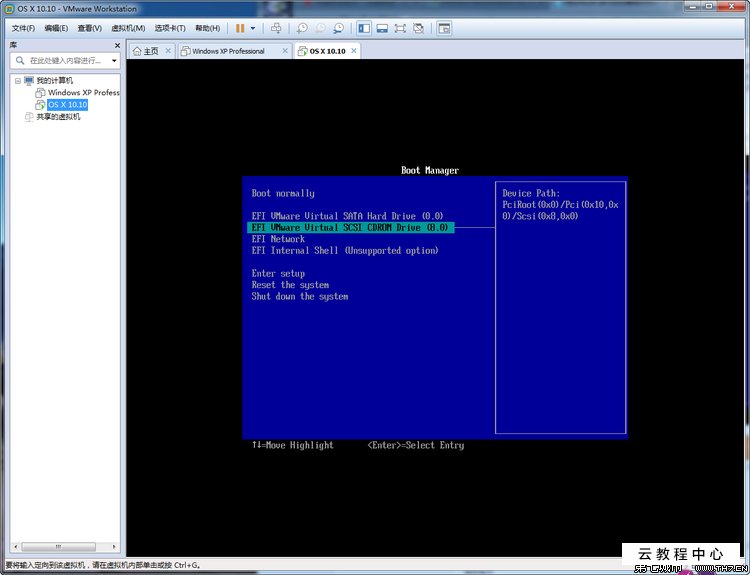Select OS X 10.10 in library tree
Image resolution: width=750 pixels, height=575 pixels.
67,105
